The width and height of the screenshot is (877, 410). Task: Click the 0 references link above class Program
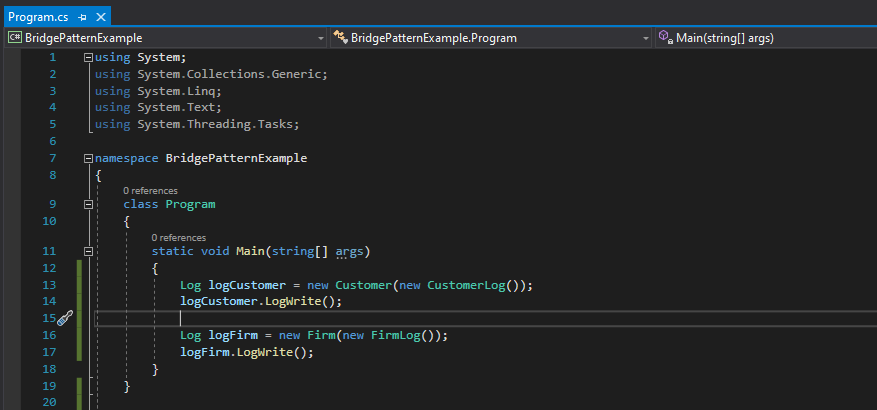tap(150, 190)
